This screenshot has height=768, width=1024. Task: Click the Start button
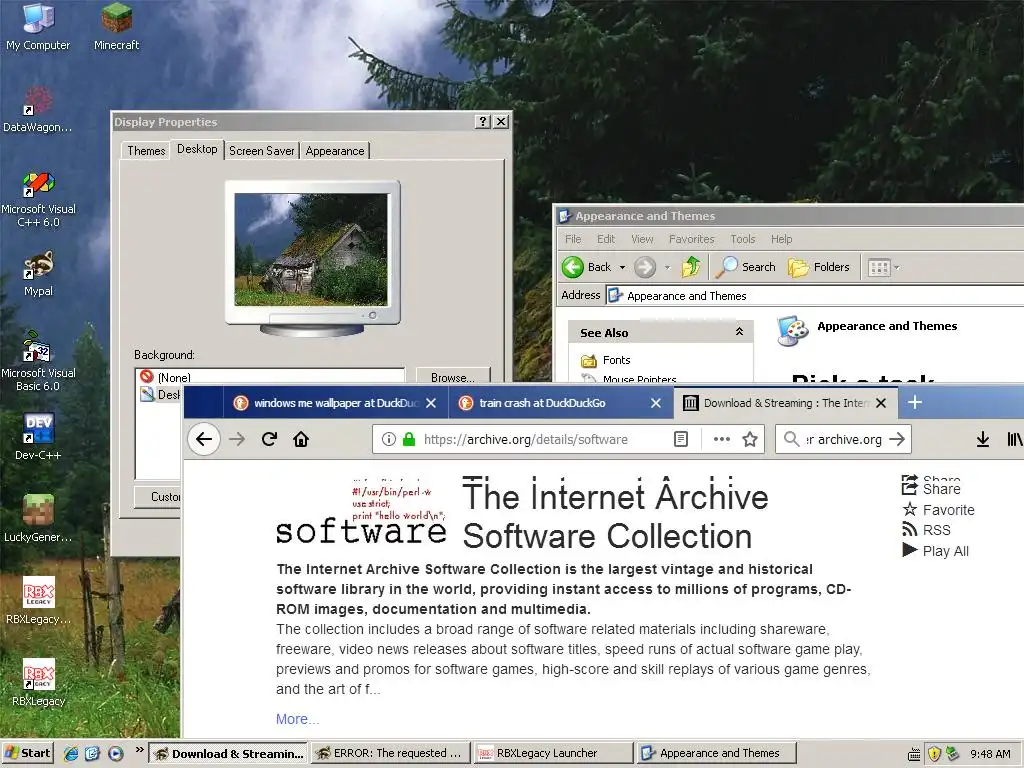click(27, 753)
